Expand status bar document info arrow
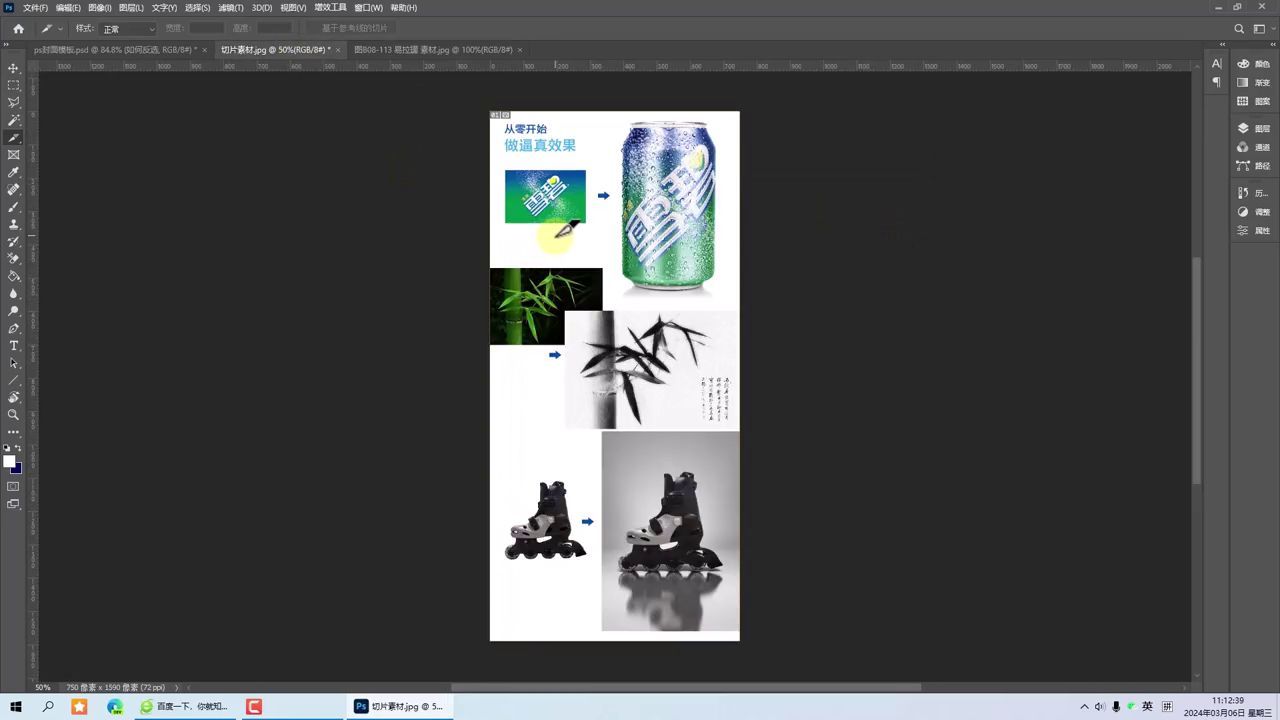This screenshot has height=720, width=1280. click(177, 688)
